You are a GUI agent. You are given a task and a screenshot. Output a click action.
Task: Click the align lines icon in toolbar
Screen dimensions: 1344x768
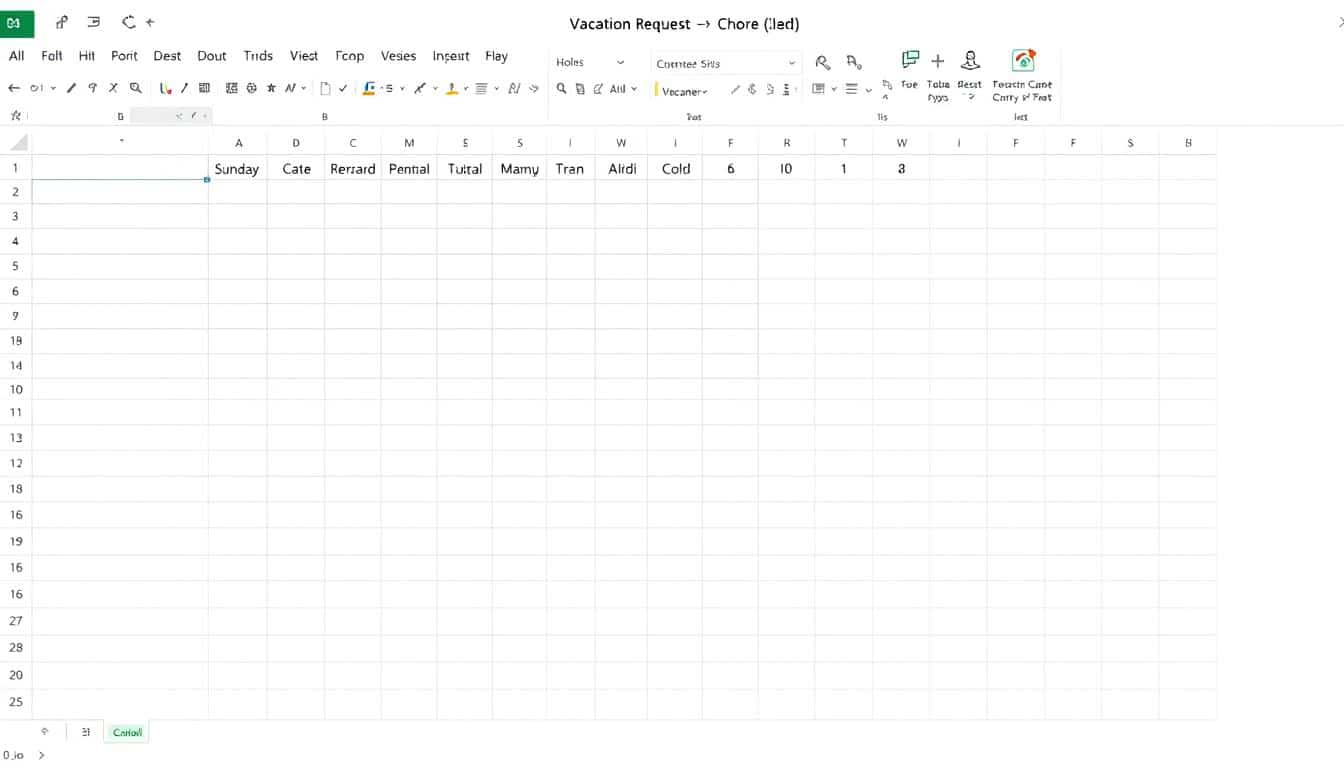[481, 88]
